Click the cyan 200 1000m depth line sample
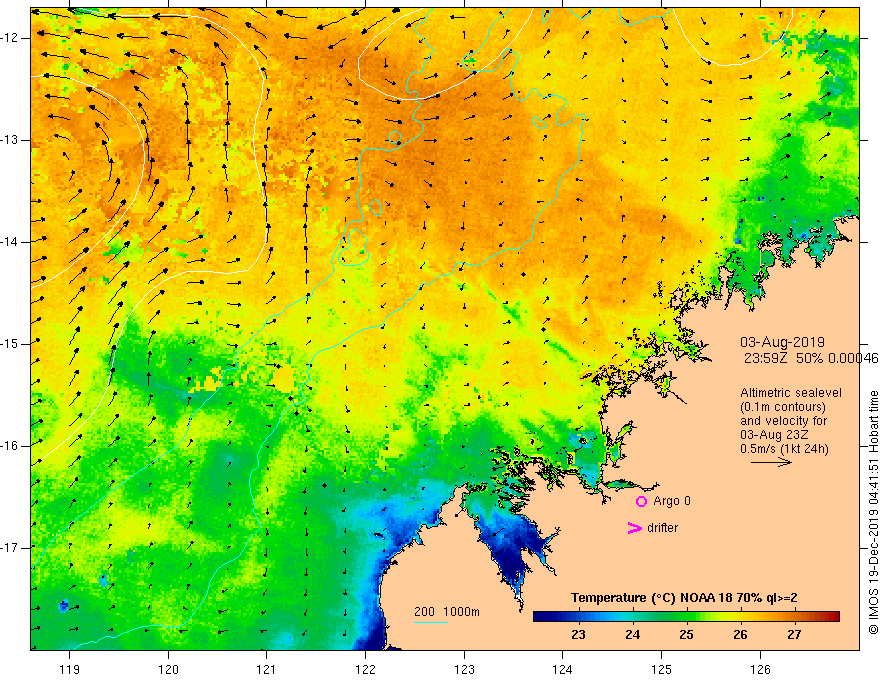Viewport: 880px width, 680px height. [430, 622]
